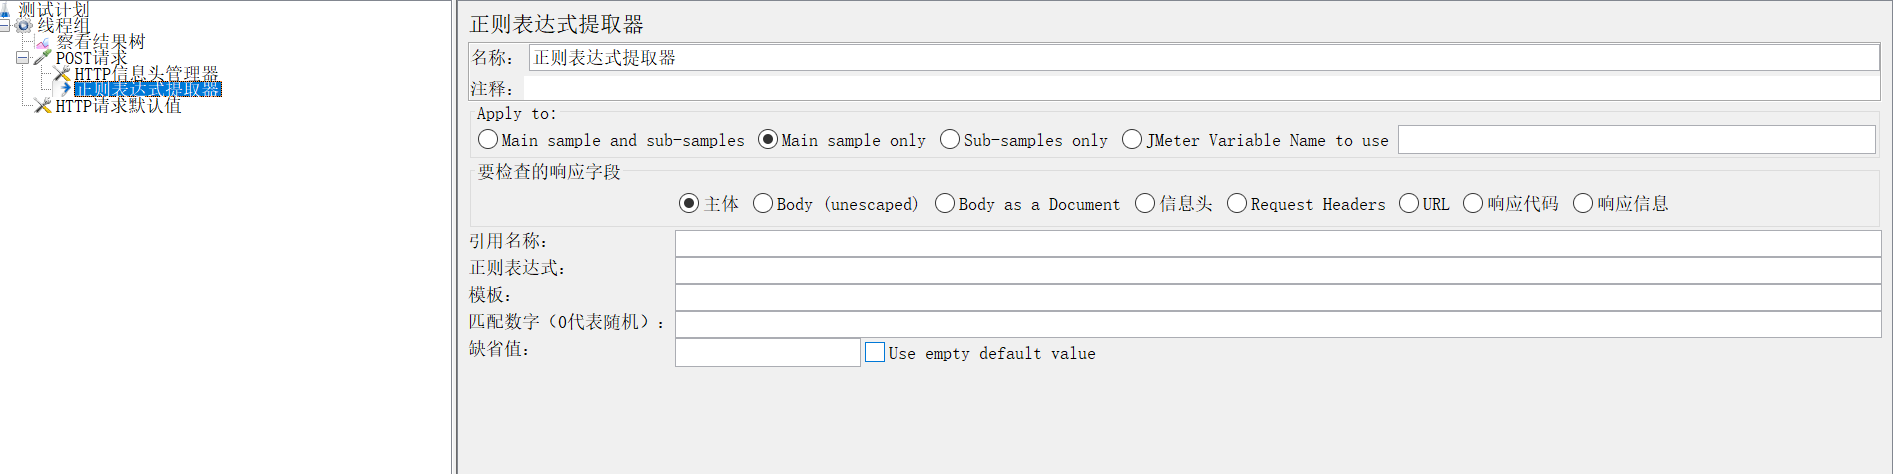Click the 正则表达式提取器 panel title
The image size is (1894, 474).
[557, 24]
